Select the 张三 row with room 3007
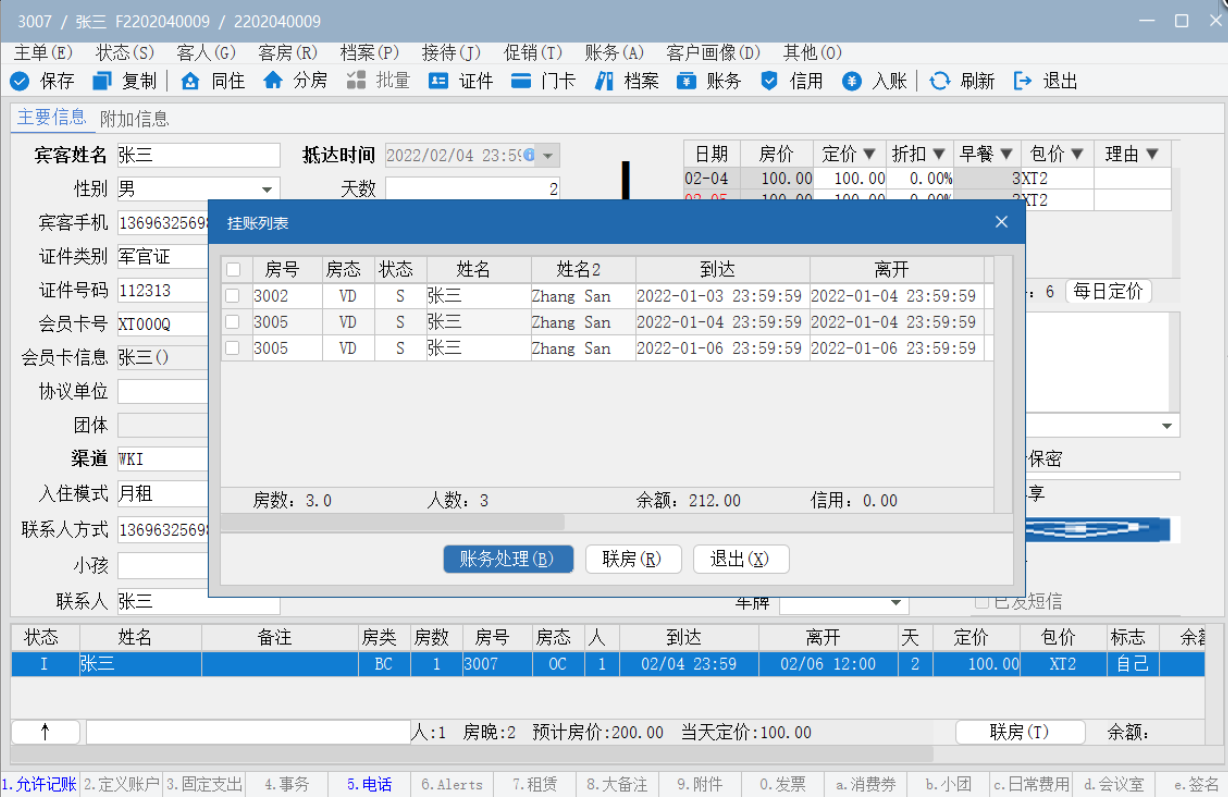Screen dimensions: 1228x797 point(607,664)
